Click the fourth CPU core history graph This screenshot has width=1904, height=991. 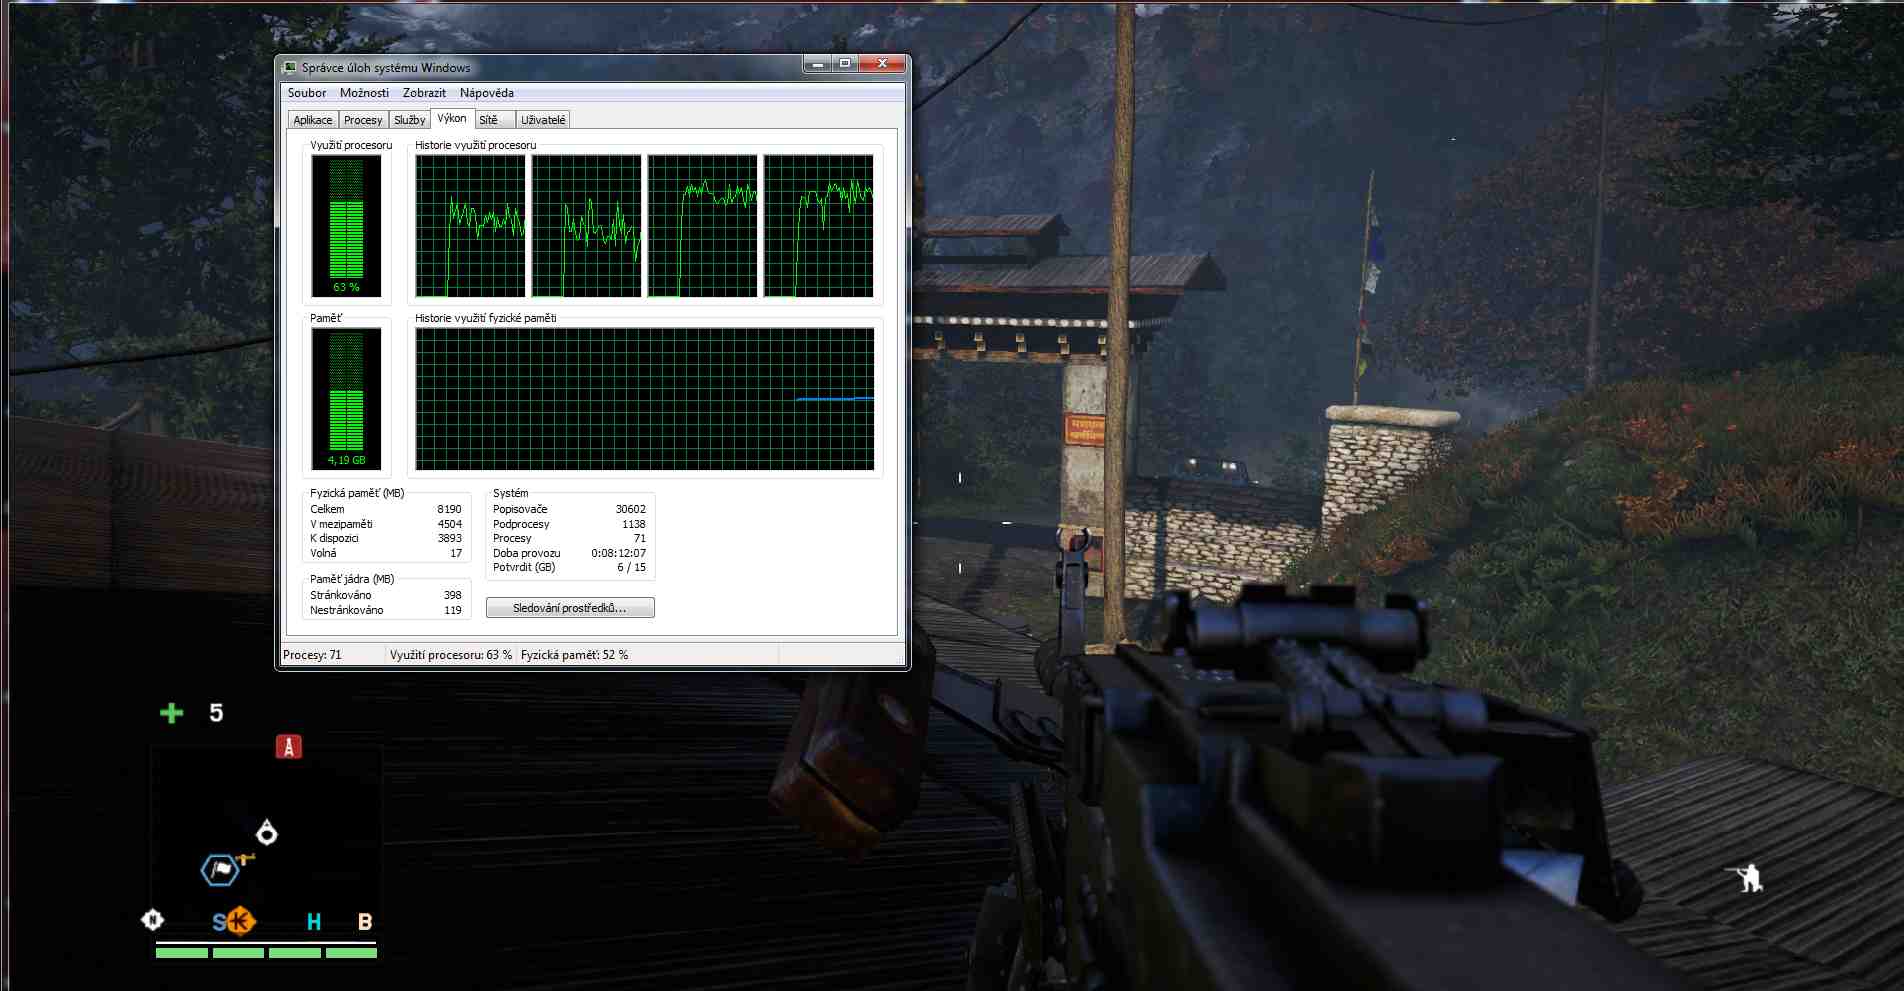pyautogui.click(x=818, y=226)
